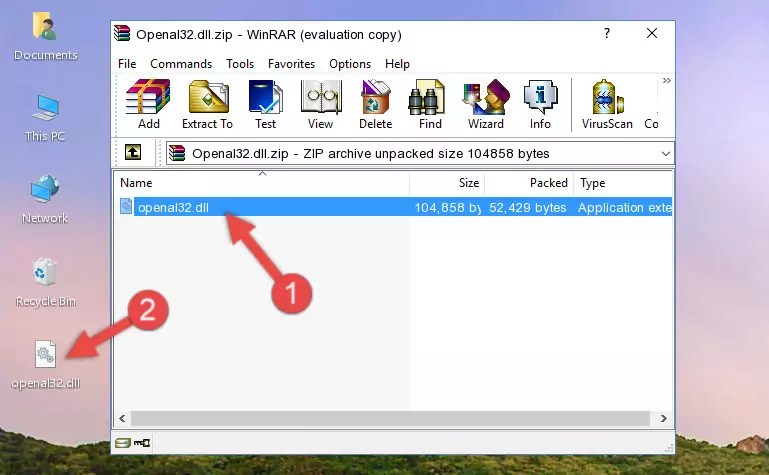Click the horizontal scrollbar left arrow
769x475 pixels.
123,419
